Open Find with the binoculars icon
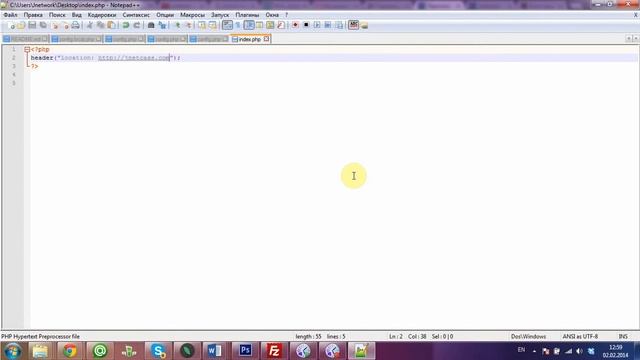 151,25
